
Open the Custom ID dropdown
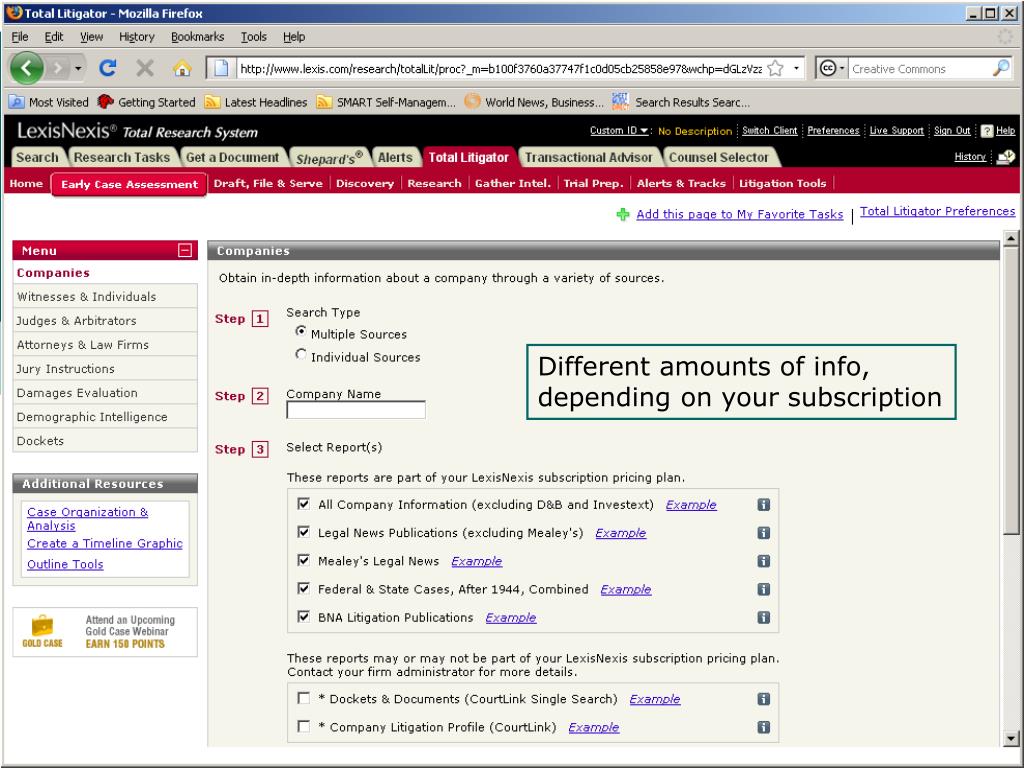coord(618,131)
